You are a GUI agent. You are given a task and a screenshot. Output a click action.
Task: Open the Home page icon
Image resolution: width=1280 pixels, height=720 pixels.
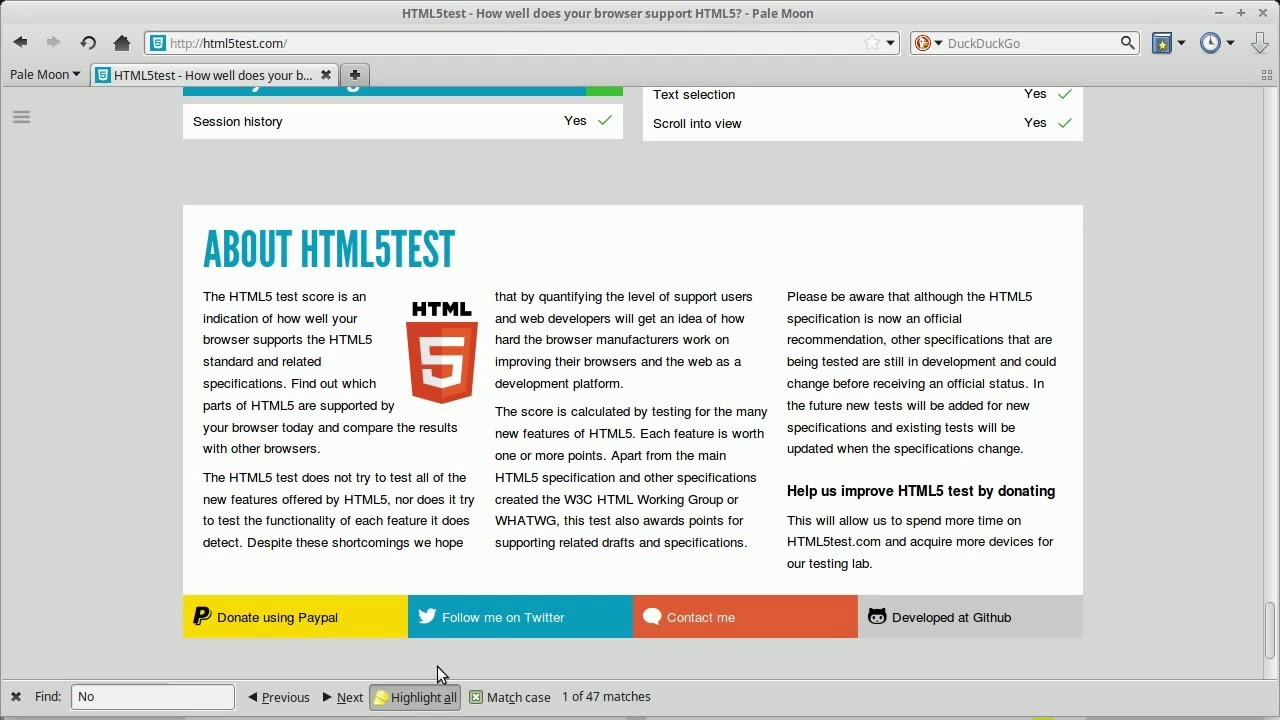point(122,43)
